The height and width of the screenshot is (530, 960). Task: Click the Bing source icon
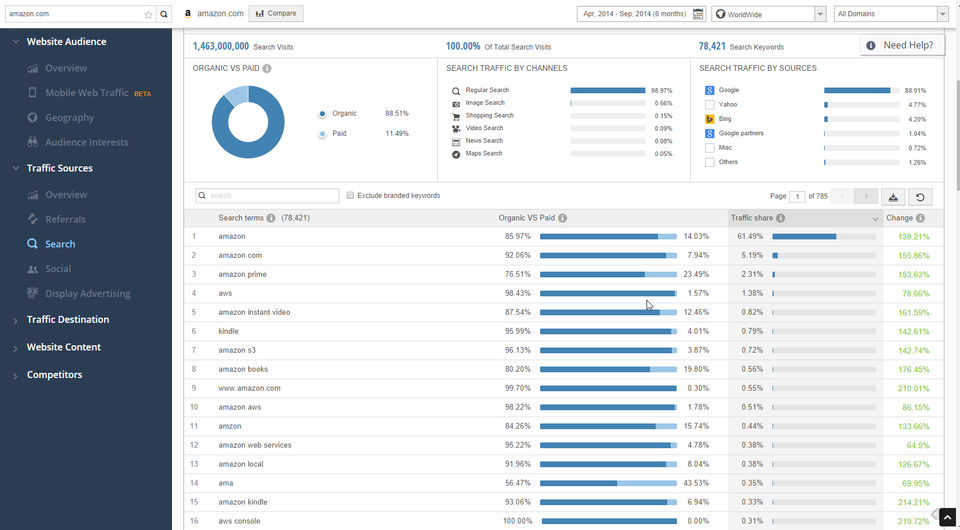(x=710, y=119)
